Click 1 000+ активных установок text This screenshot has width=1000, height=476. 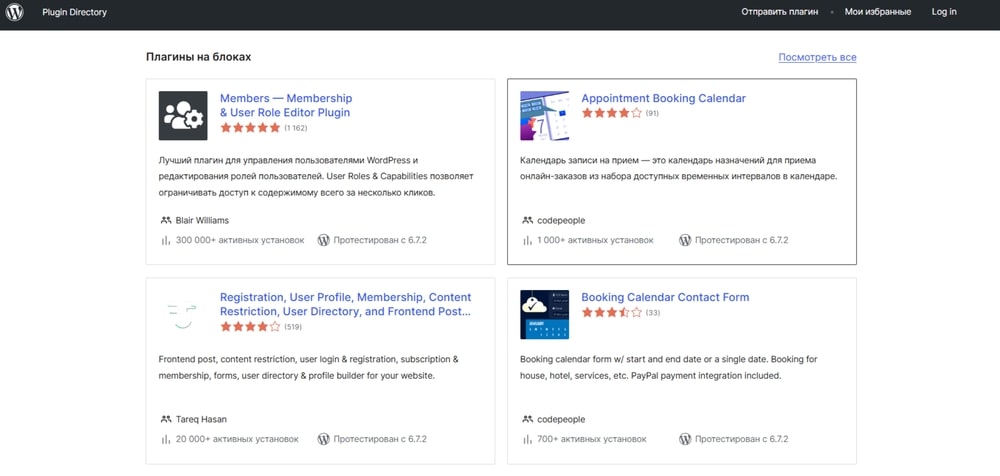click(x=596, y=241)
